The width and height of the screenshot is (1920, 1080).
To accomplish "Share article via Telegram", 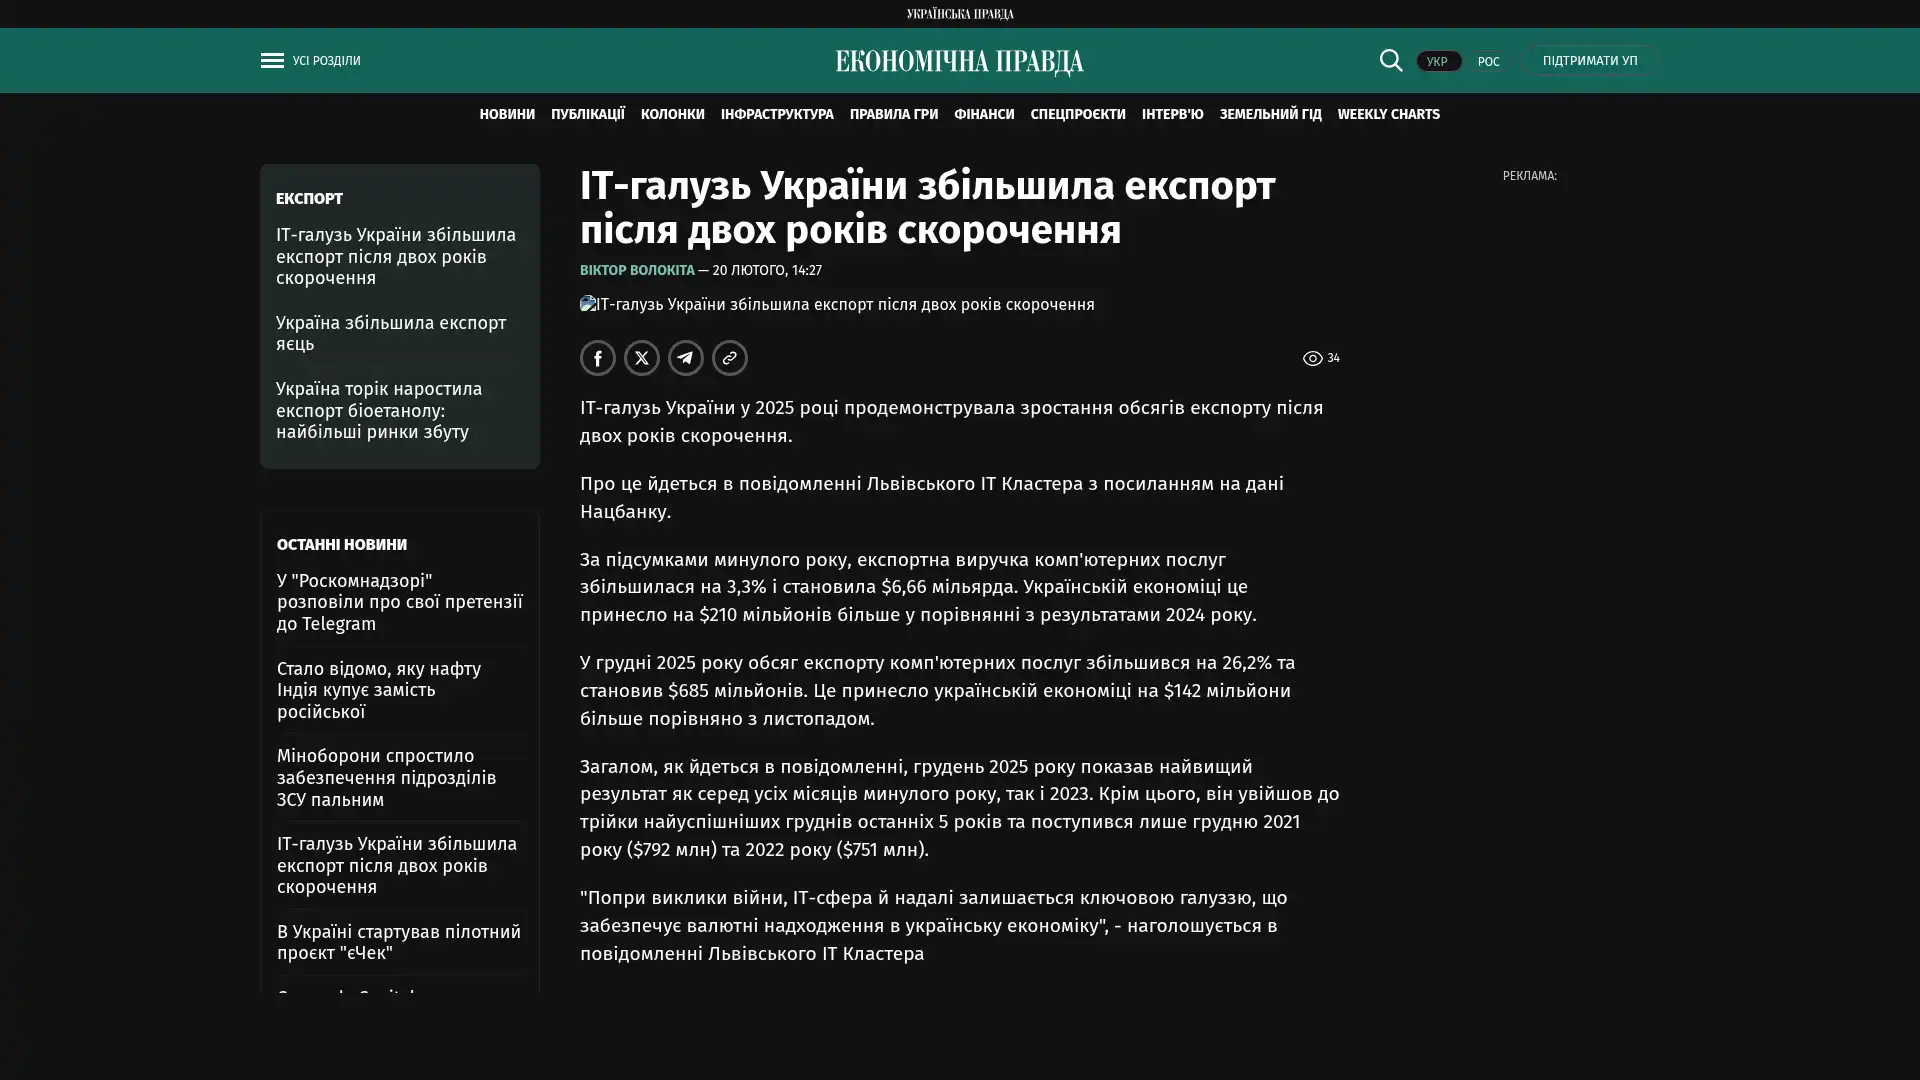I will tap(686, 358).
